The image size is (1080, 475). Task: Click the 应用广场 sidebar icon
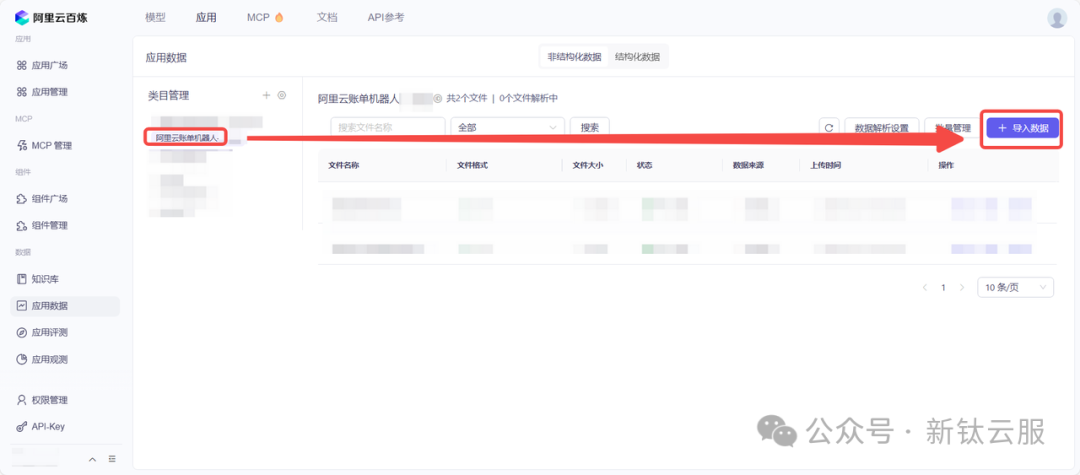(x=21, y=65)
